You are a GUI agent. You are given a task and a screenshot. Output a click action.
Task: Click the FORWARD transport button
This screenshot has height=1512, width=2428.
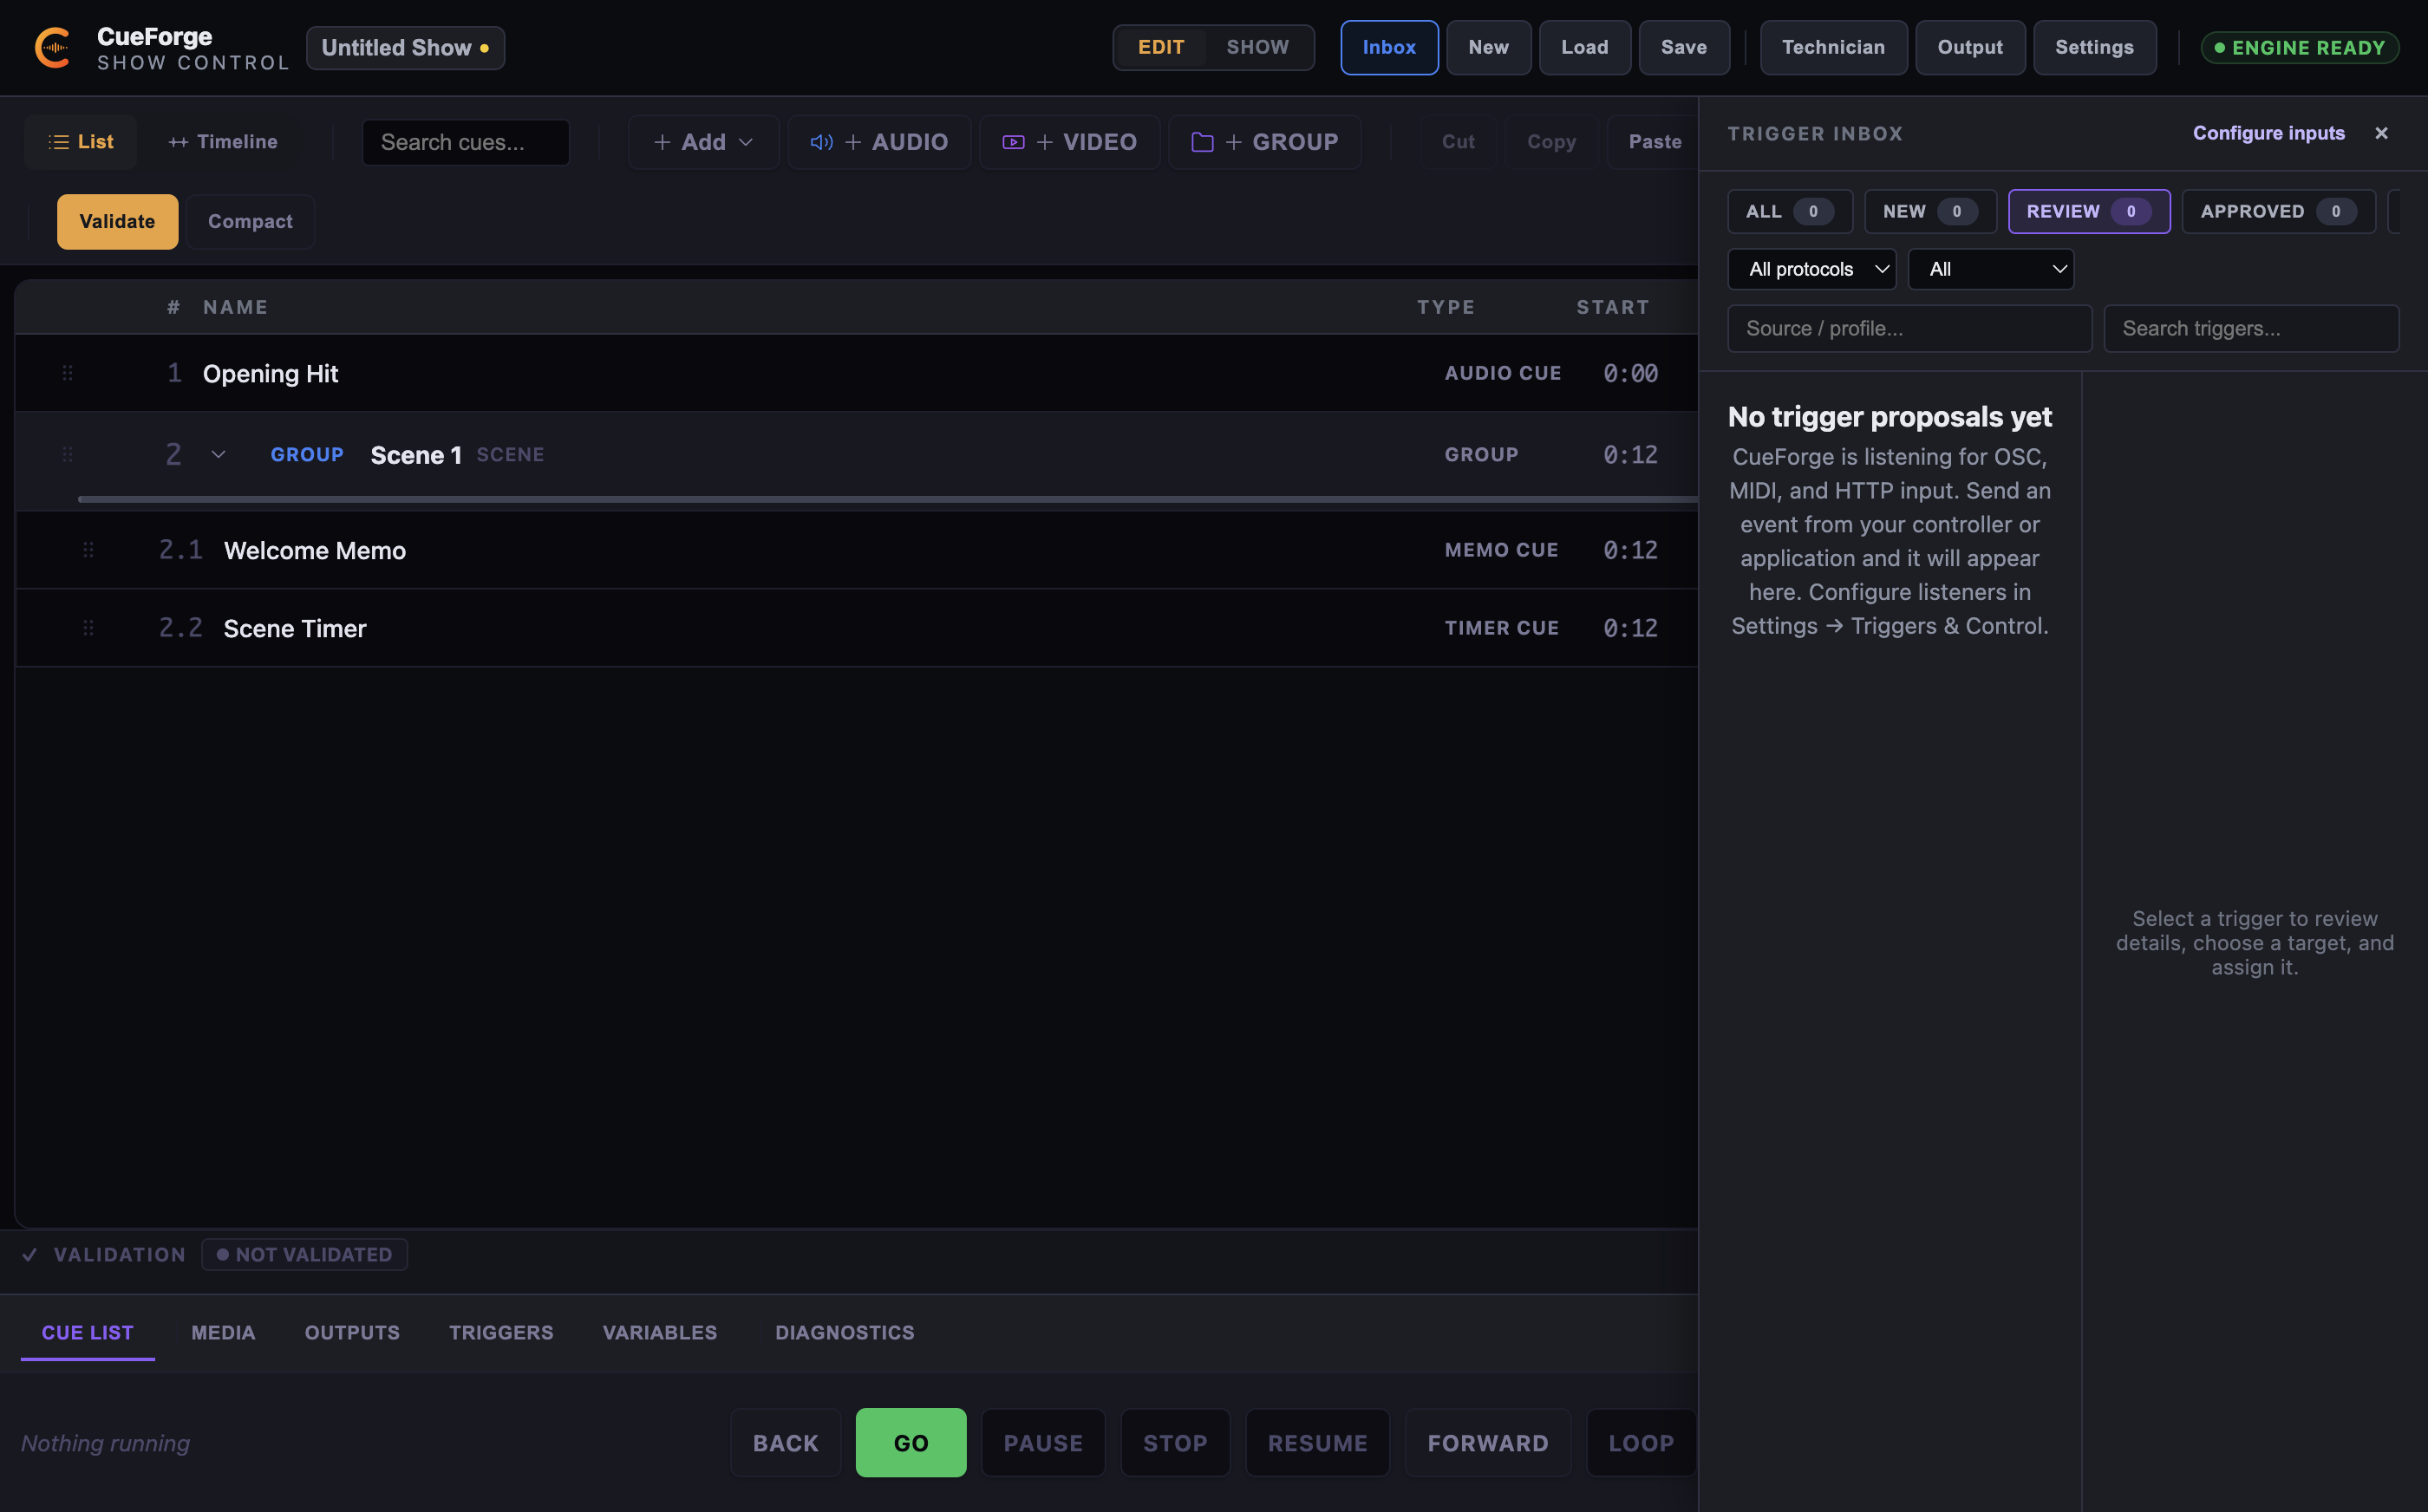tap(1487, 1442)
